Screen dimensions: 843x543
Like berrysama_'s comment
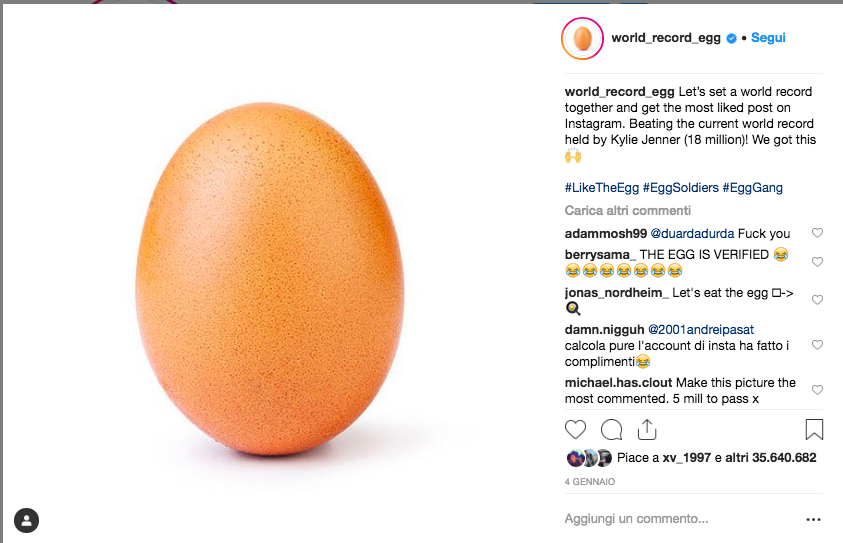(817, 262)
